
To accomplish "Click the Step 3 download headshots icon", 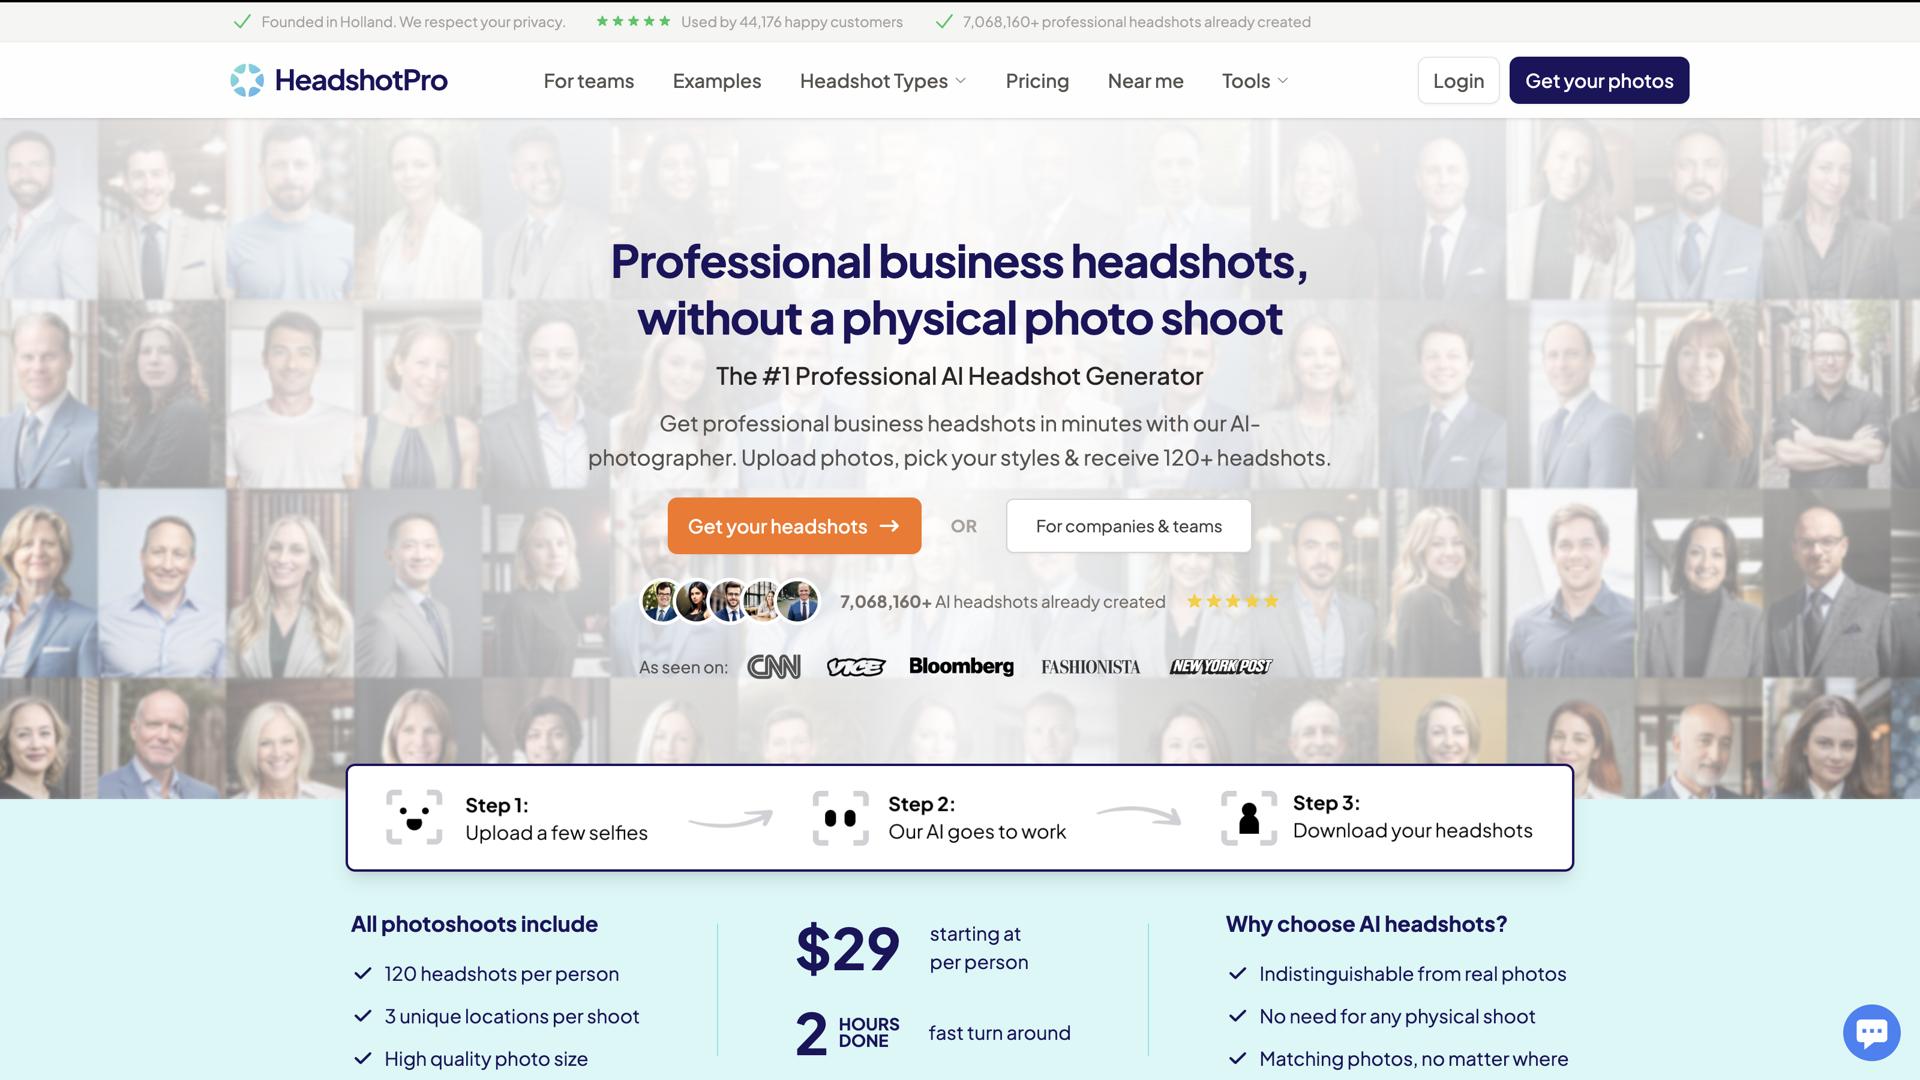I will click(x=1248, y=817).
